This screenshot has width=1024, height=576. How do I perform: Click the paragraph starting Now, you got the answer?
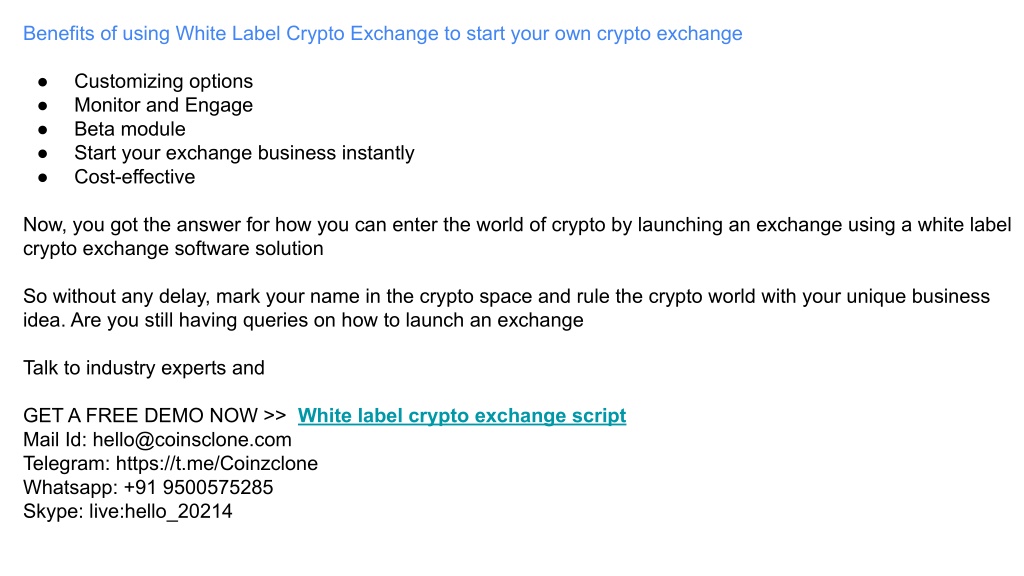tap(517, 236)
